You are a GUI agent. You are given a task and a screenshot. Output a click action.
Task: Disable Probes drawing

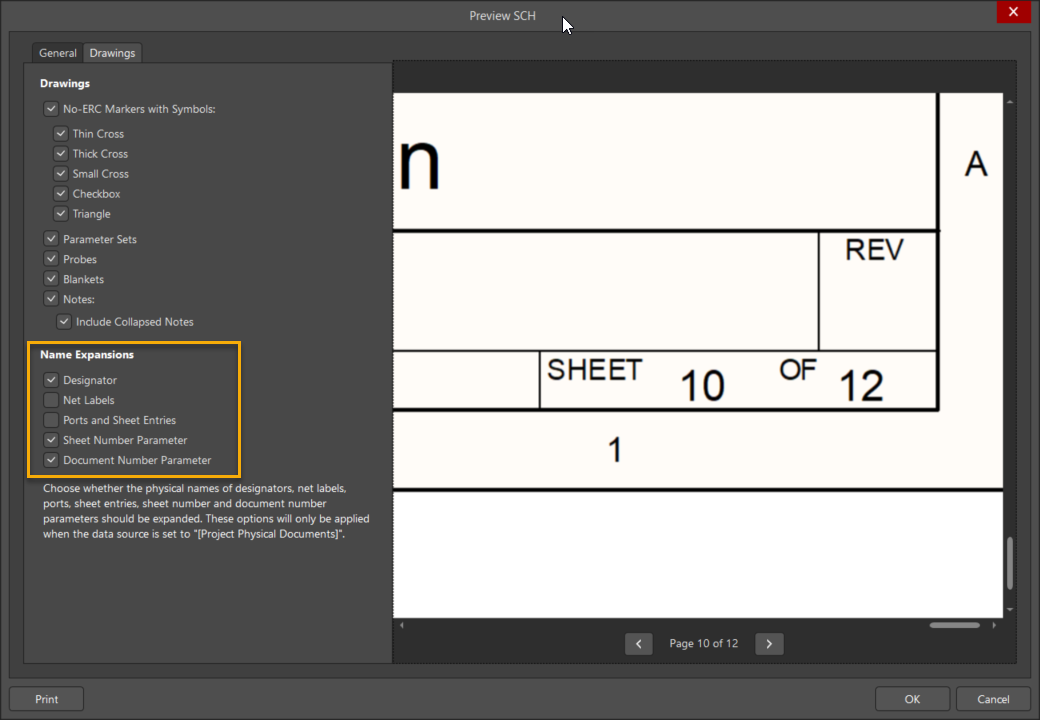[51, 259]
